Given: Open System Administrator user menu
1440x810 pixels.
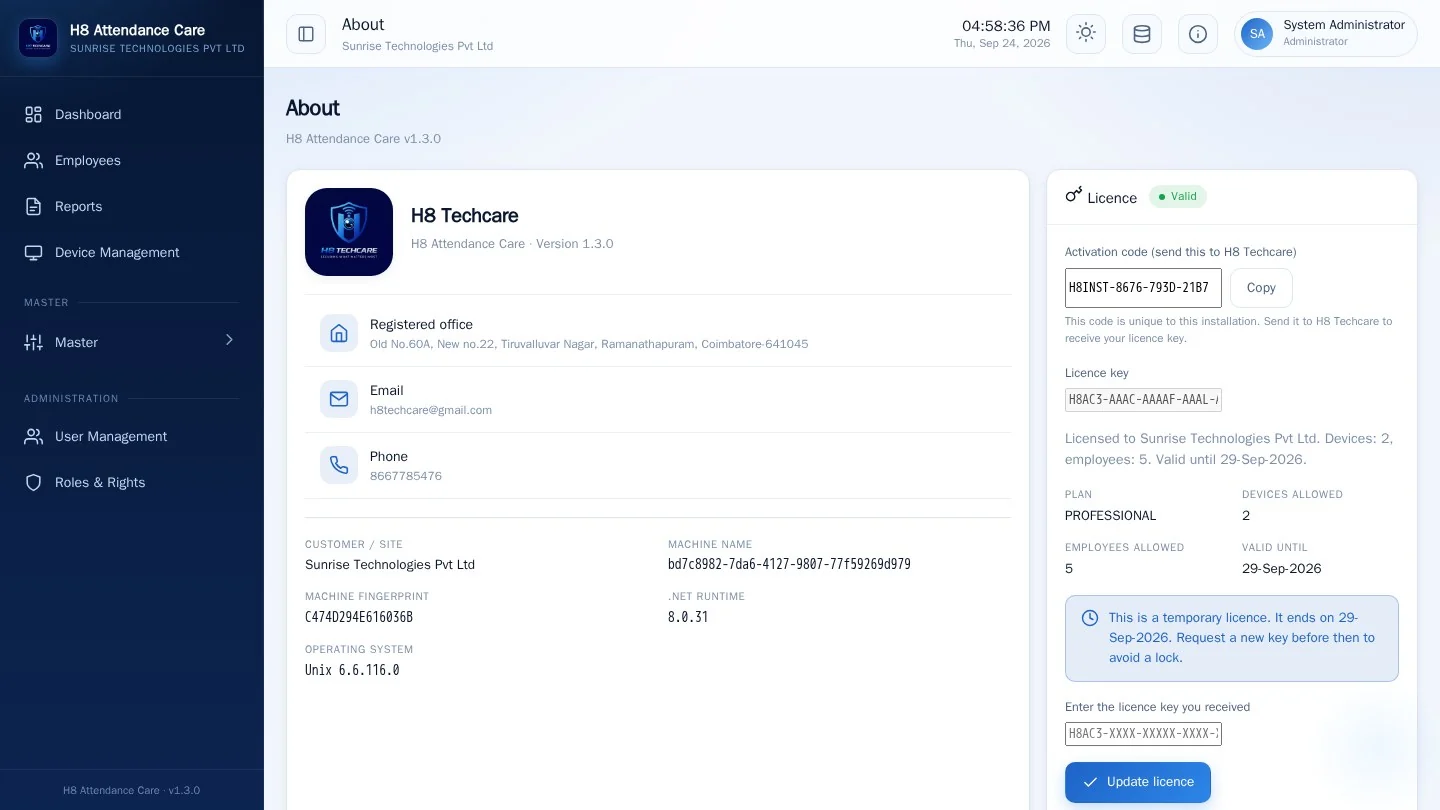Looking at the screenshot, I should point(1326,34).
